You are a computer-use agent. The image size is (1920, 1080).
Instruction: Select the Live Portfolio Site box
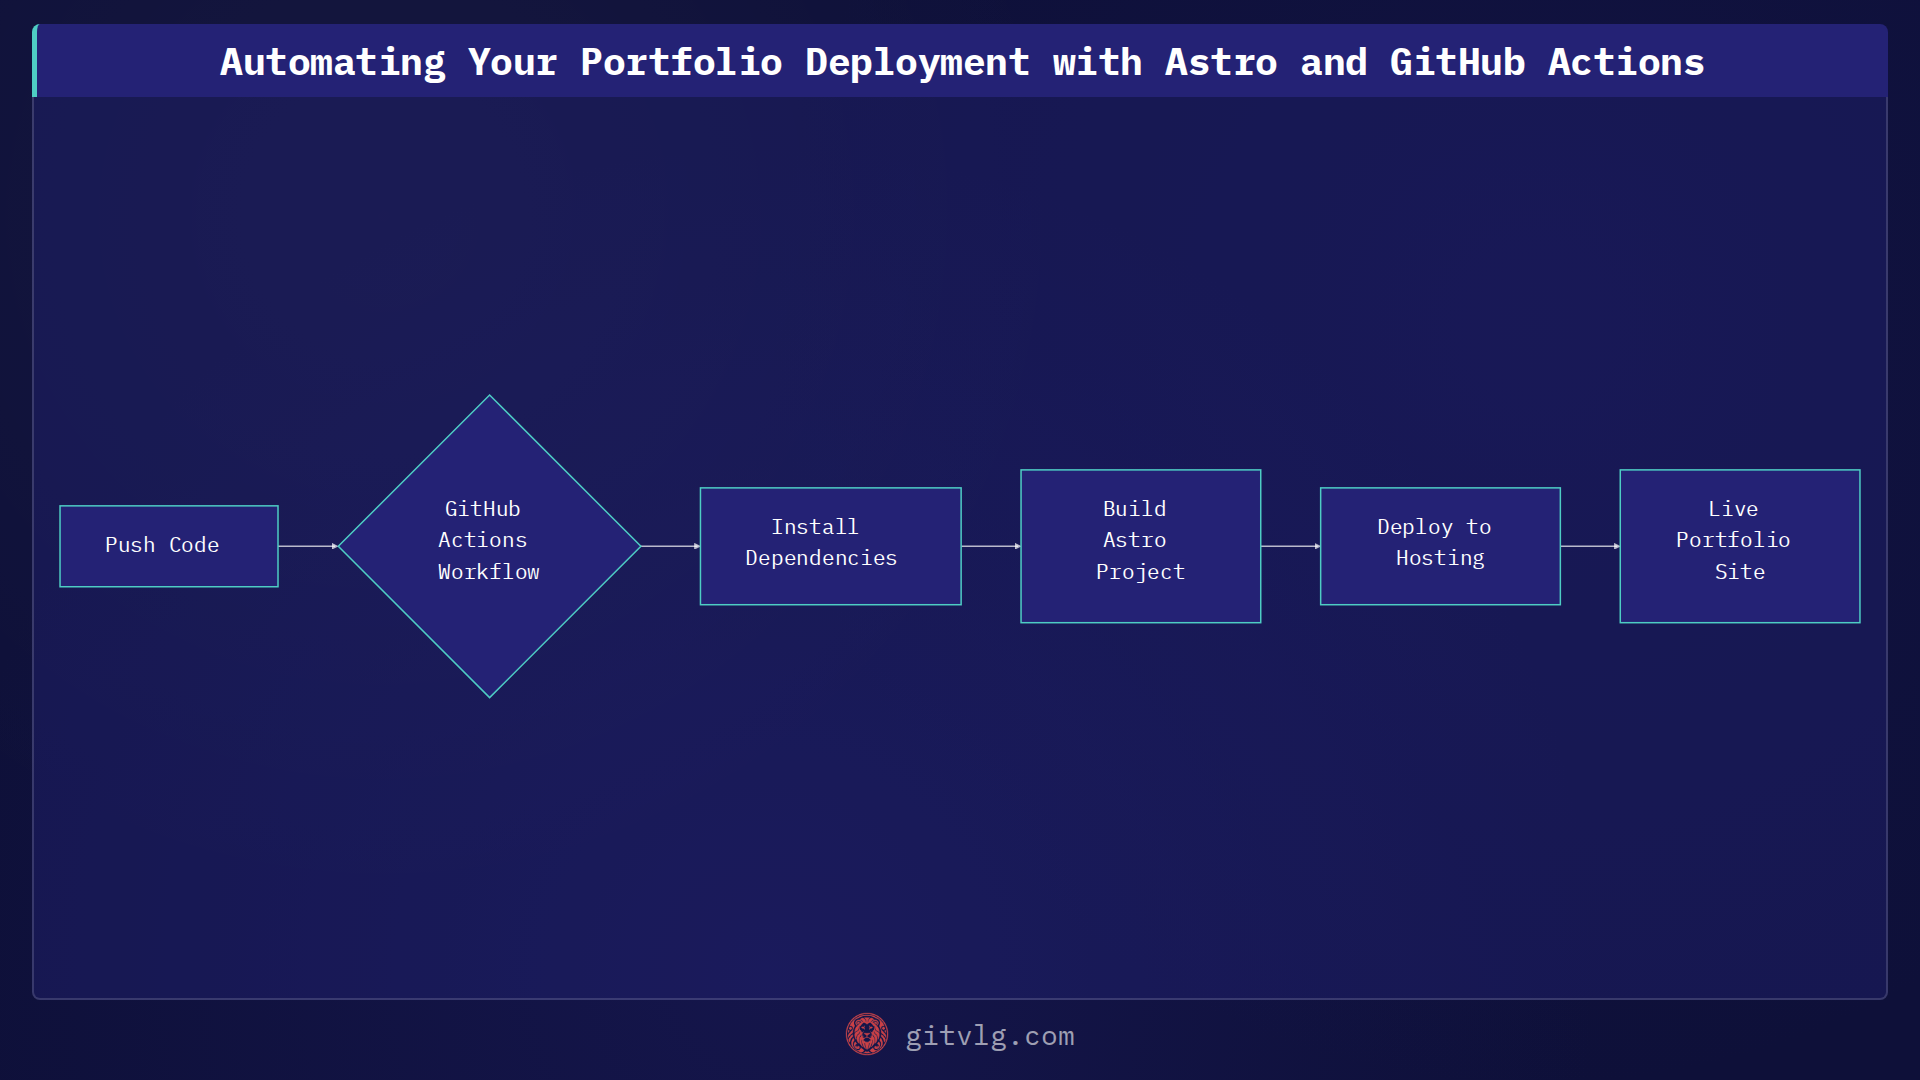(1740, 546)
